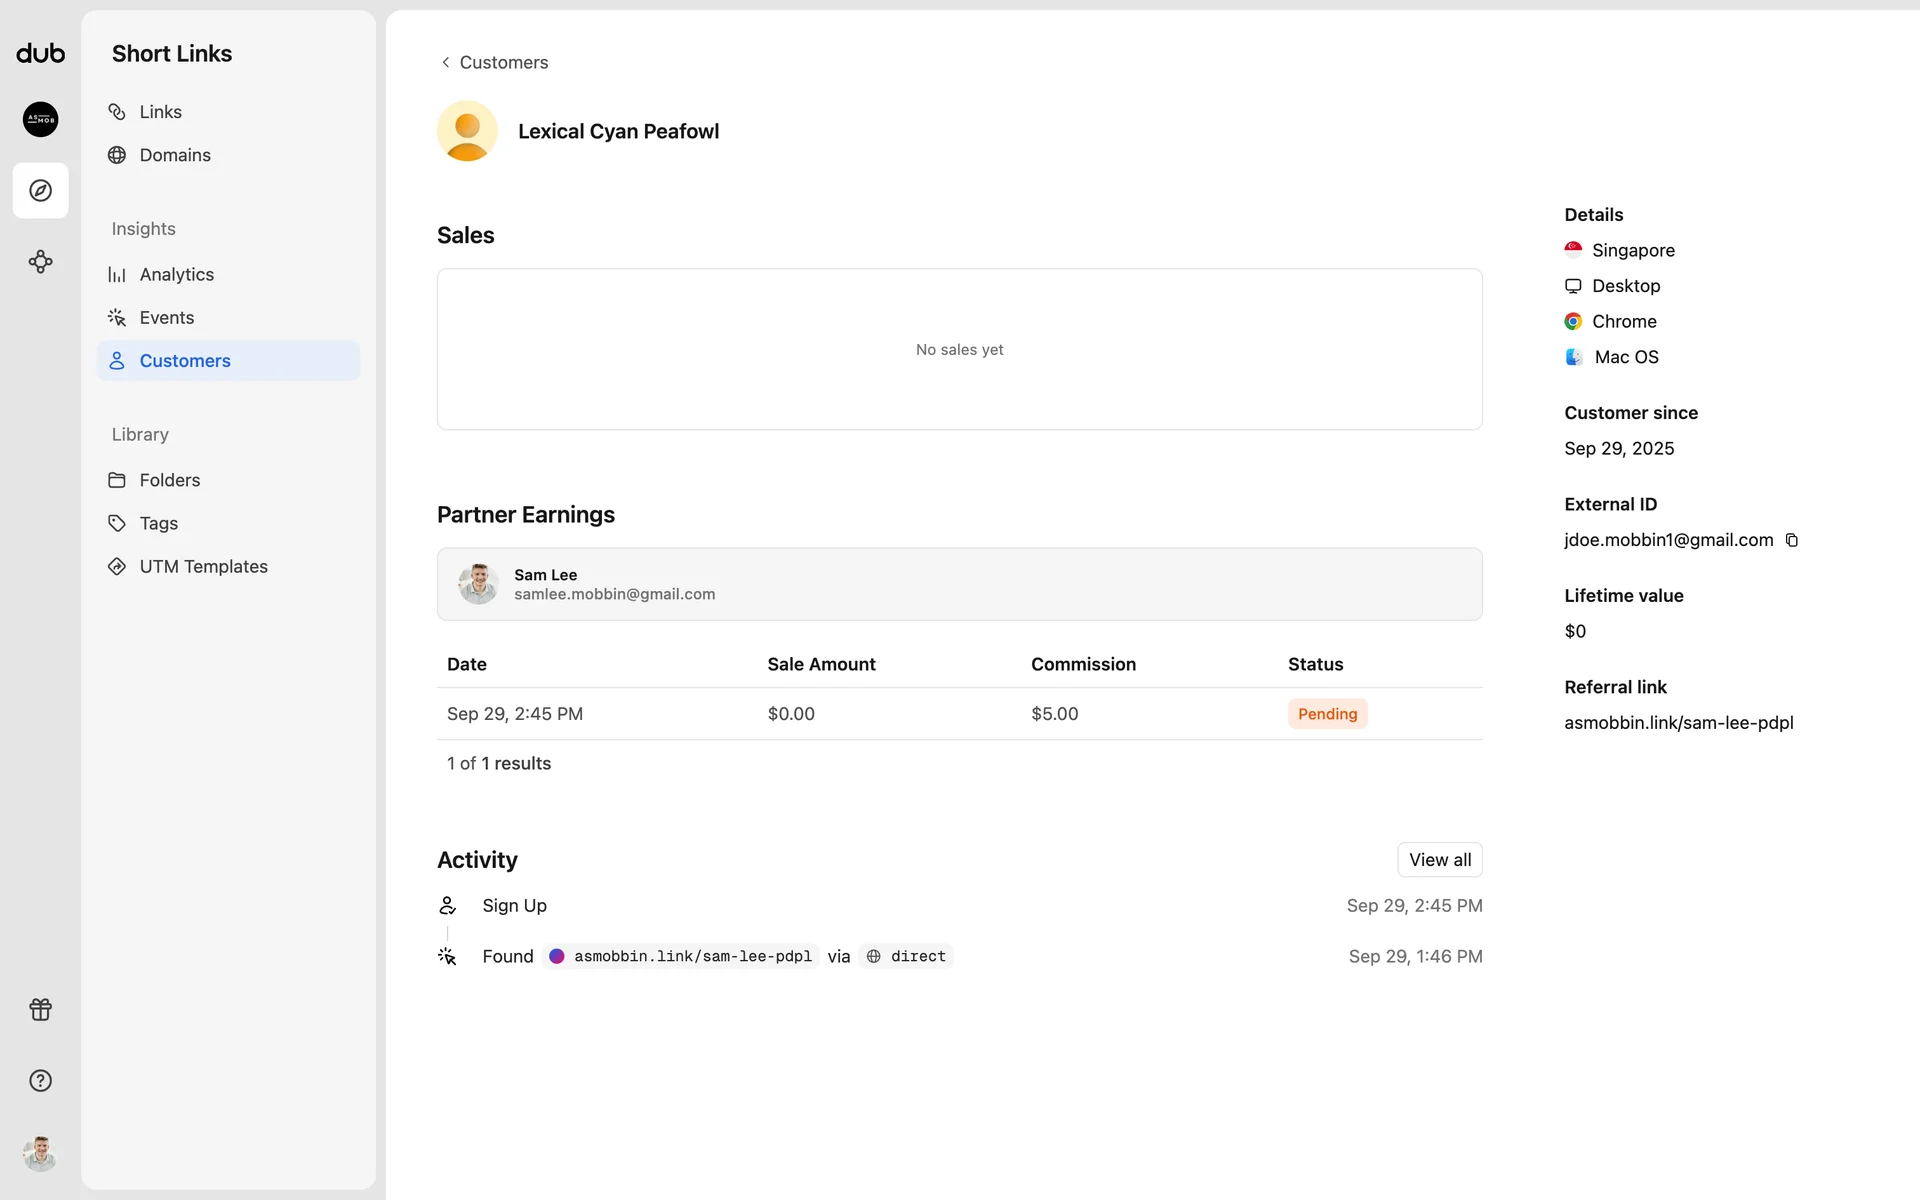This screenshot has height=1200, width=1920.
Task: Open UTM Templates
Action: [x=203, y=566]
